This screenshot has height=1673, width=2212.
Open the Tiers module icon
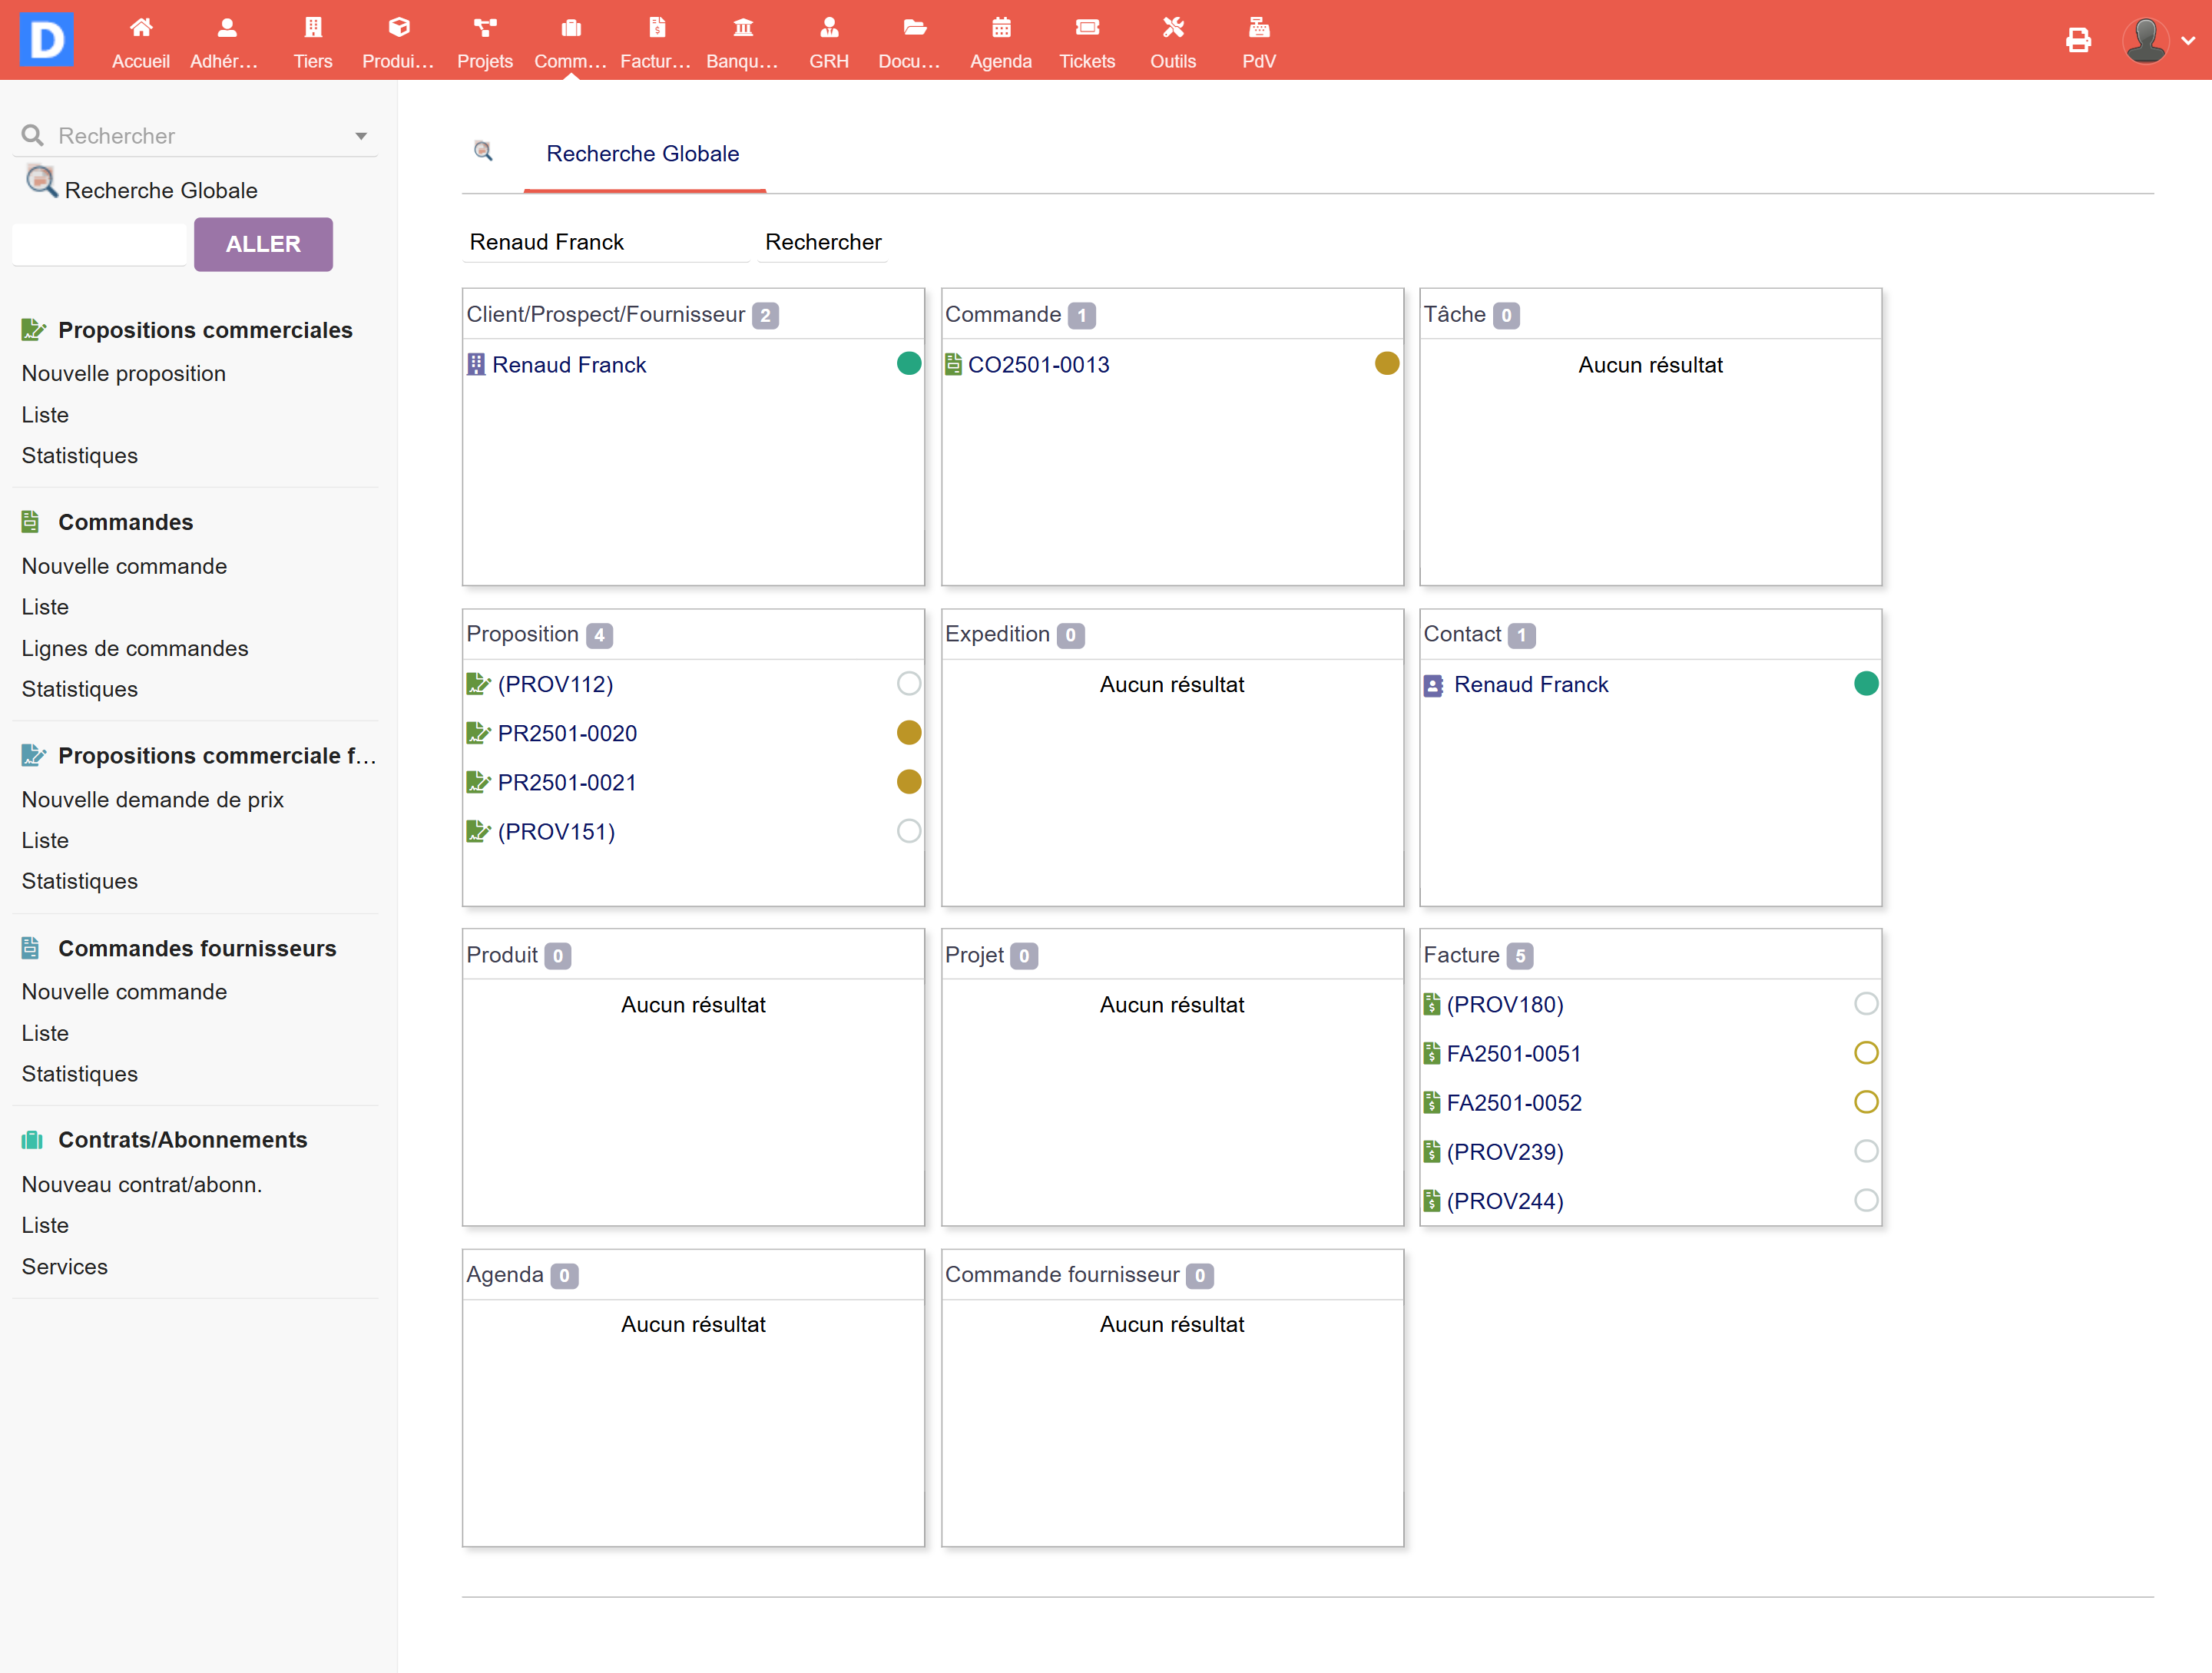[312, 28]
